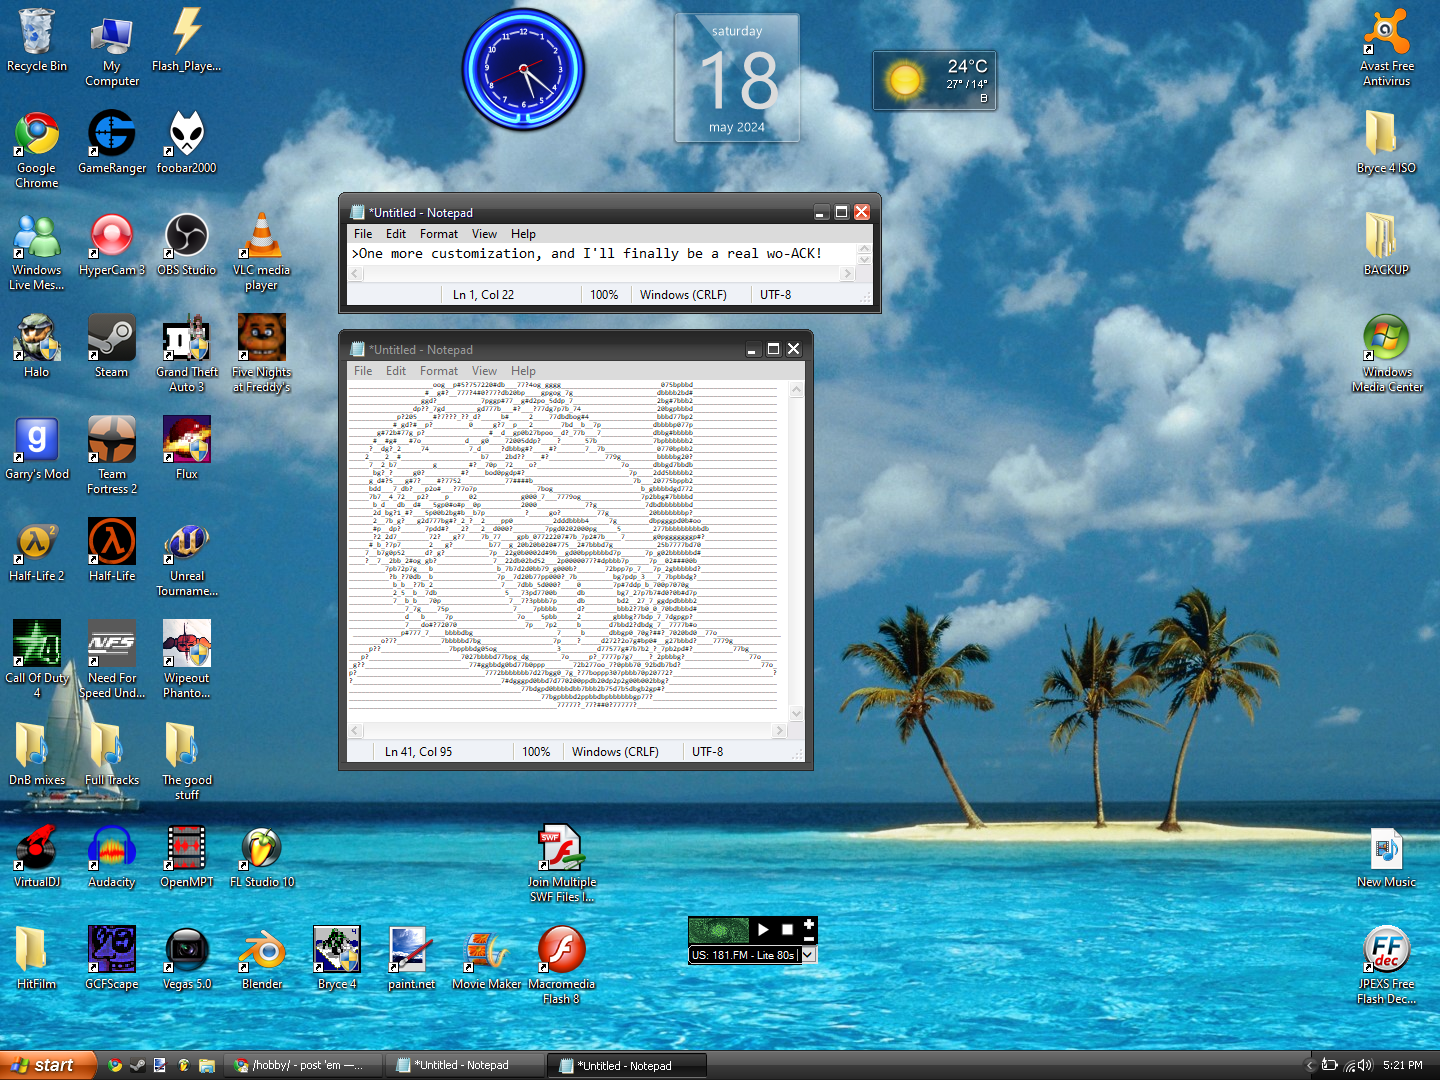Open the Blender desktop icon
This screenshot has height=1080, width=1440.
pyautogui.click(x=261, y=951)
